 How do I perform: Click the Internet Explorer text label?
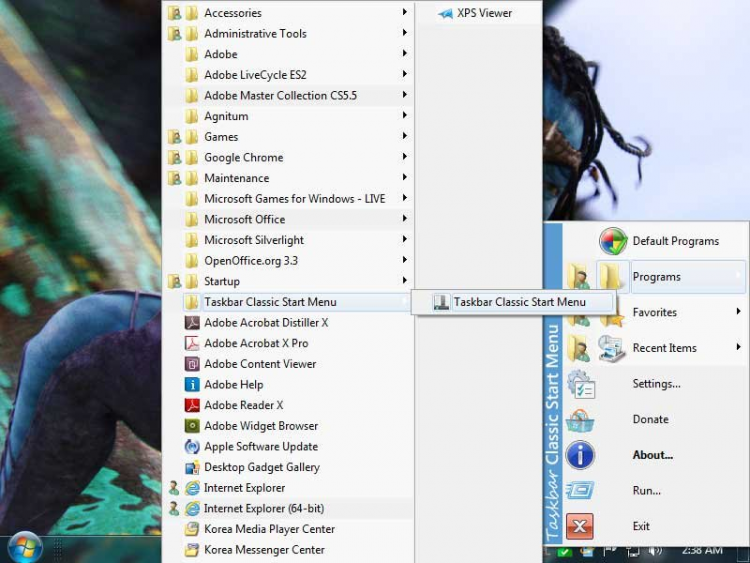[x=244, y=488]
